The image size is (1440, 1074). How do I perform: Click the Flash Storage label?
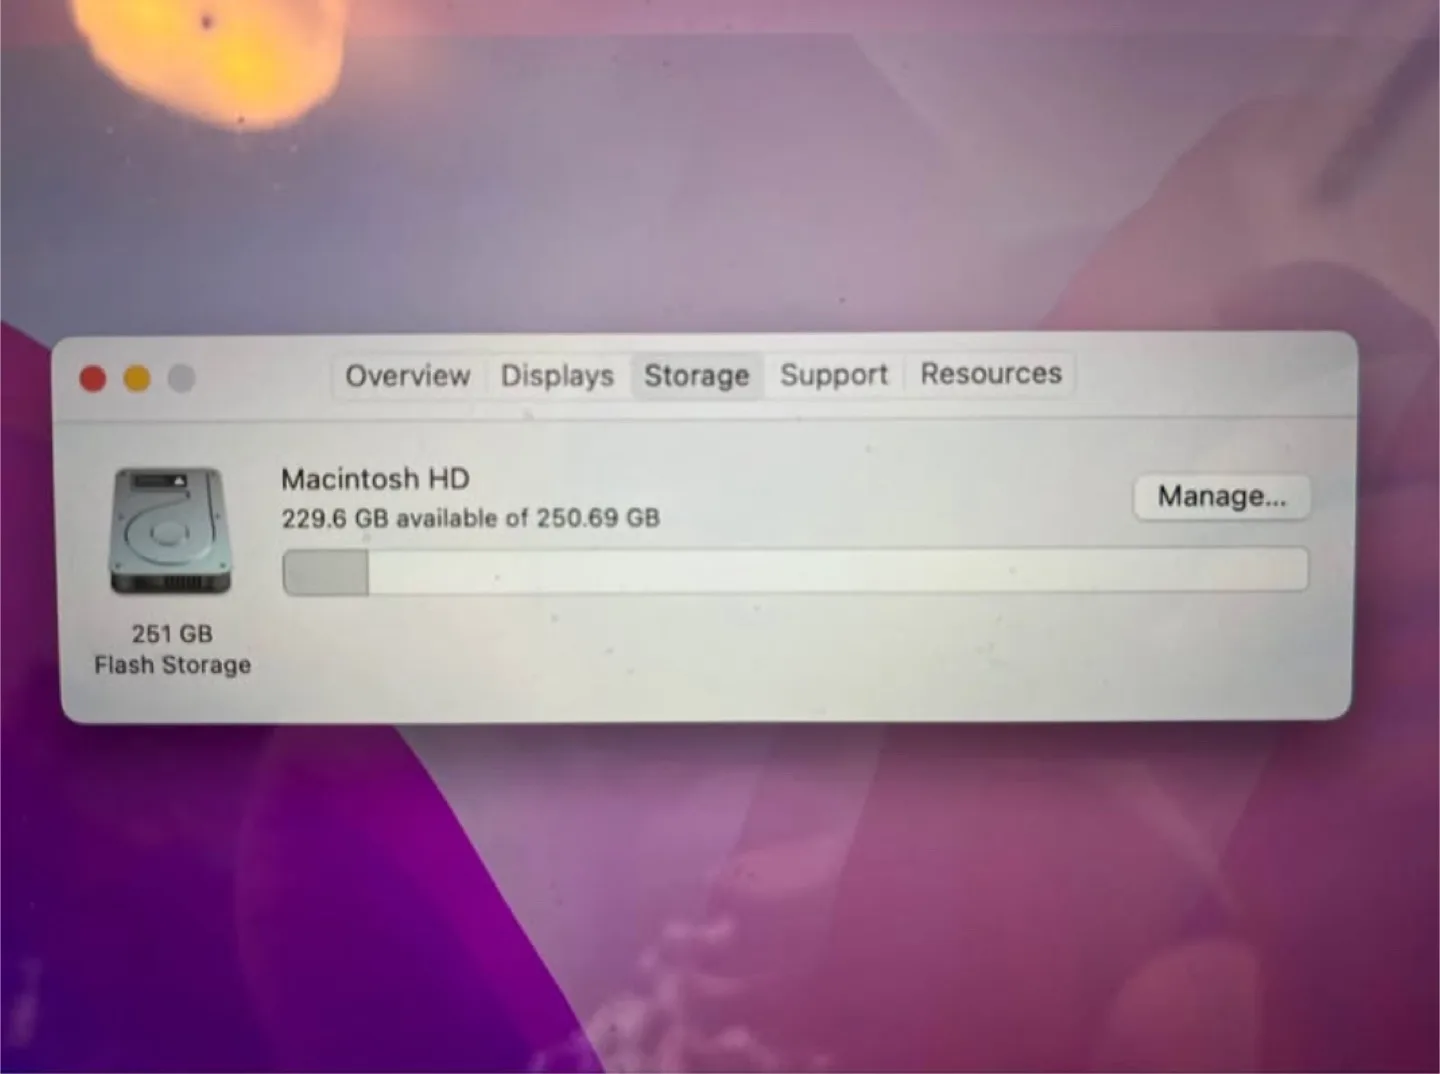171,665
